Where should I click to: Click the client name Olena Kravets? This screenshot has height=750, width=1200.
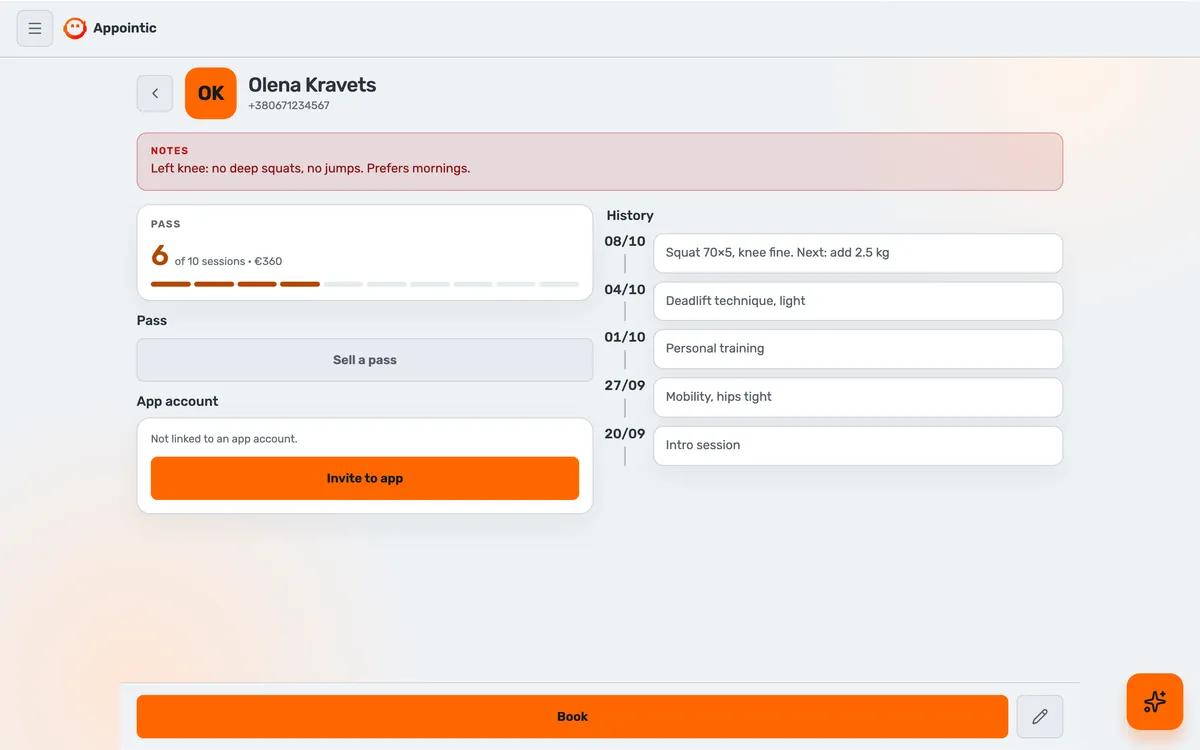(x=312, y=85)
